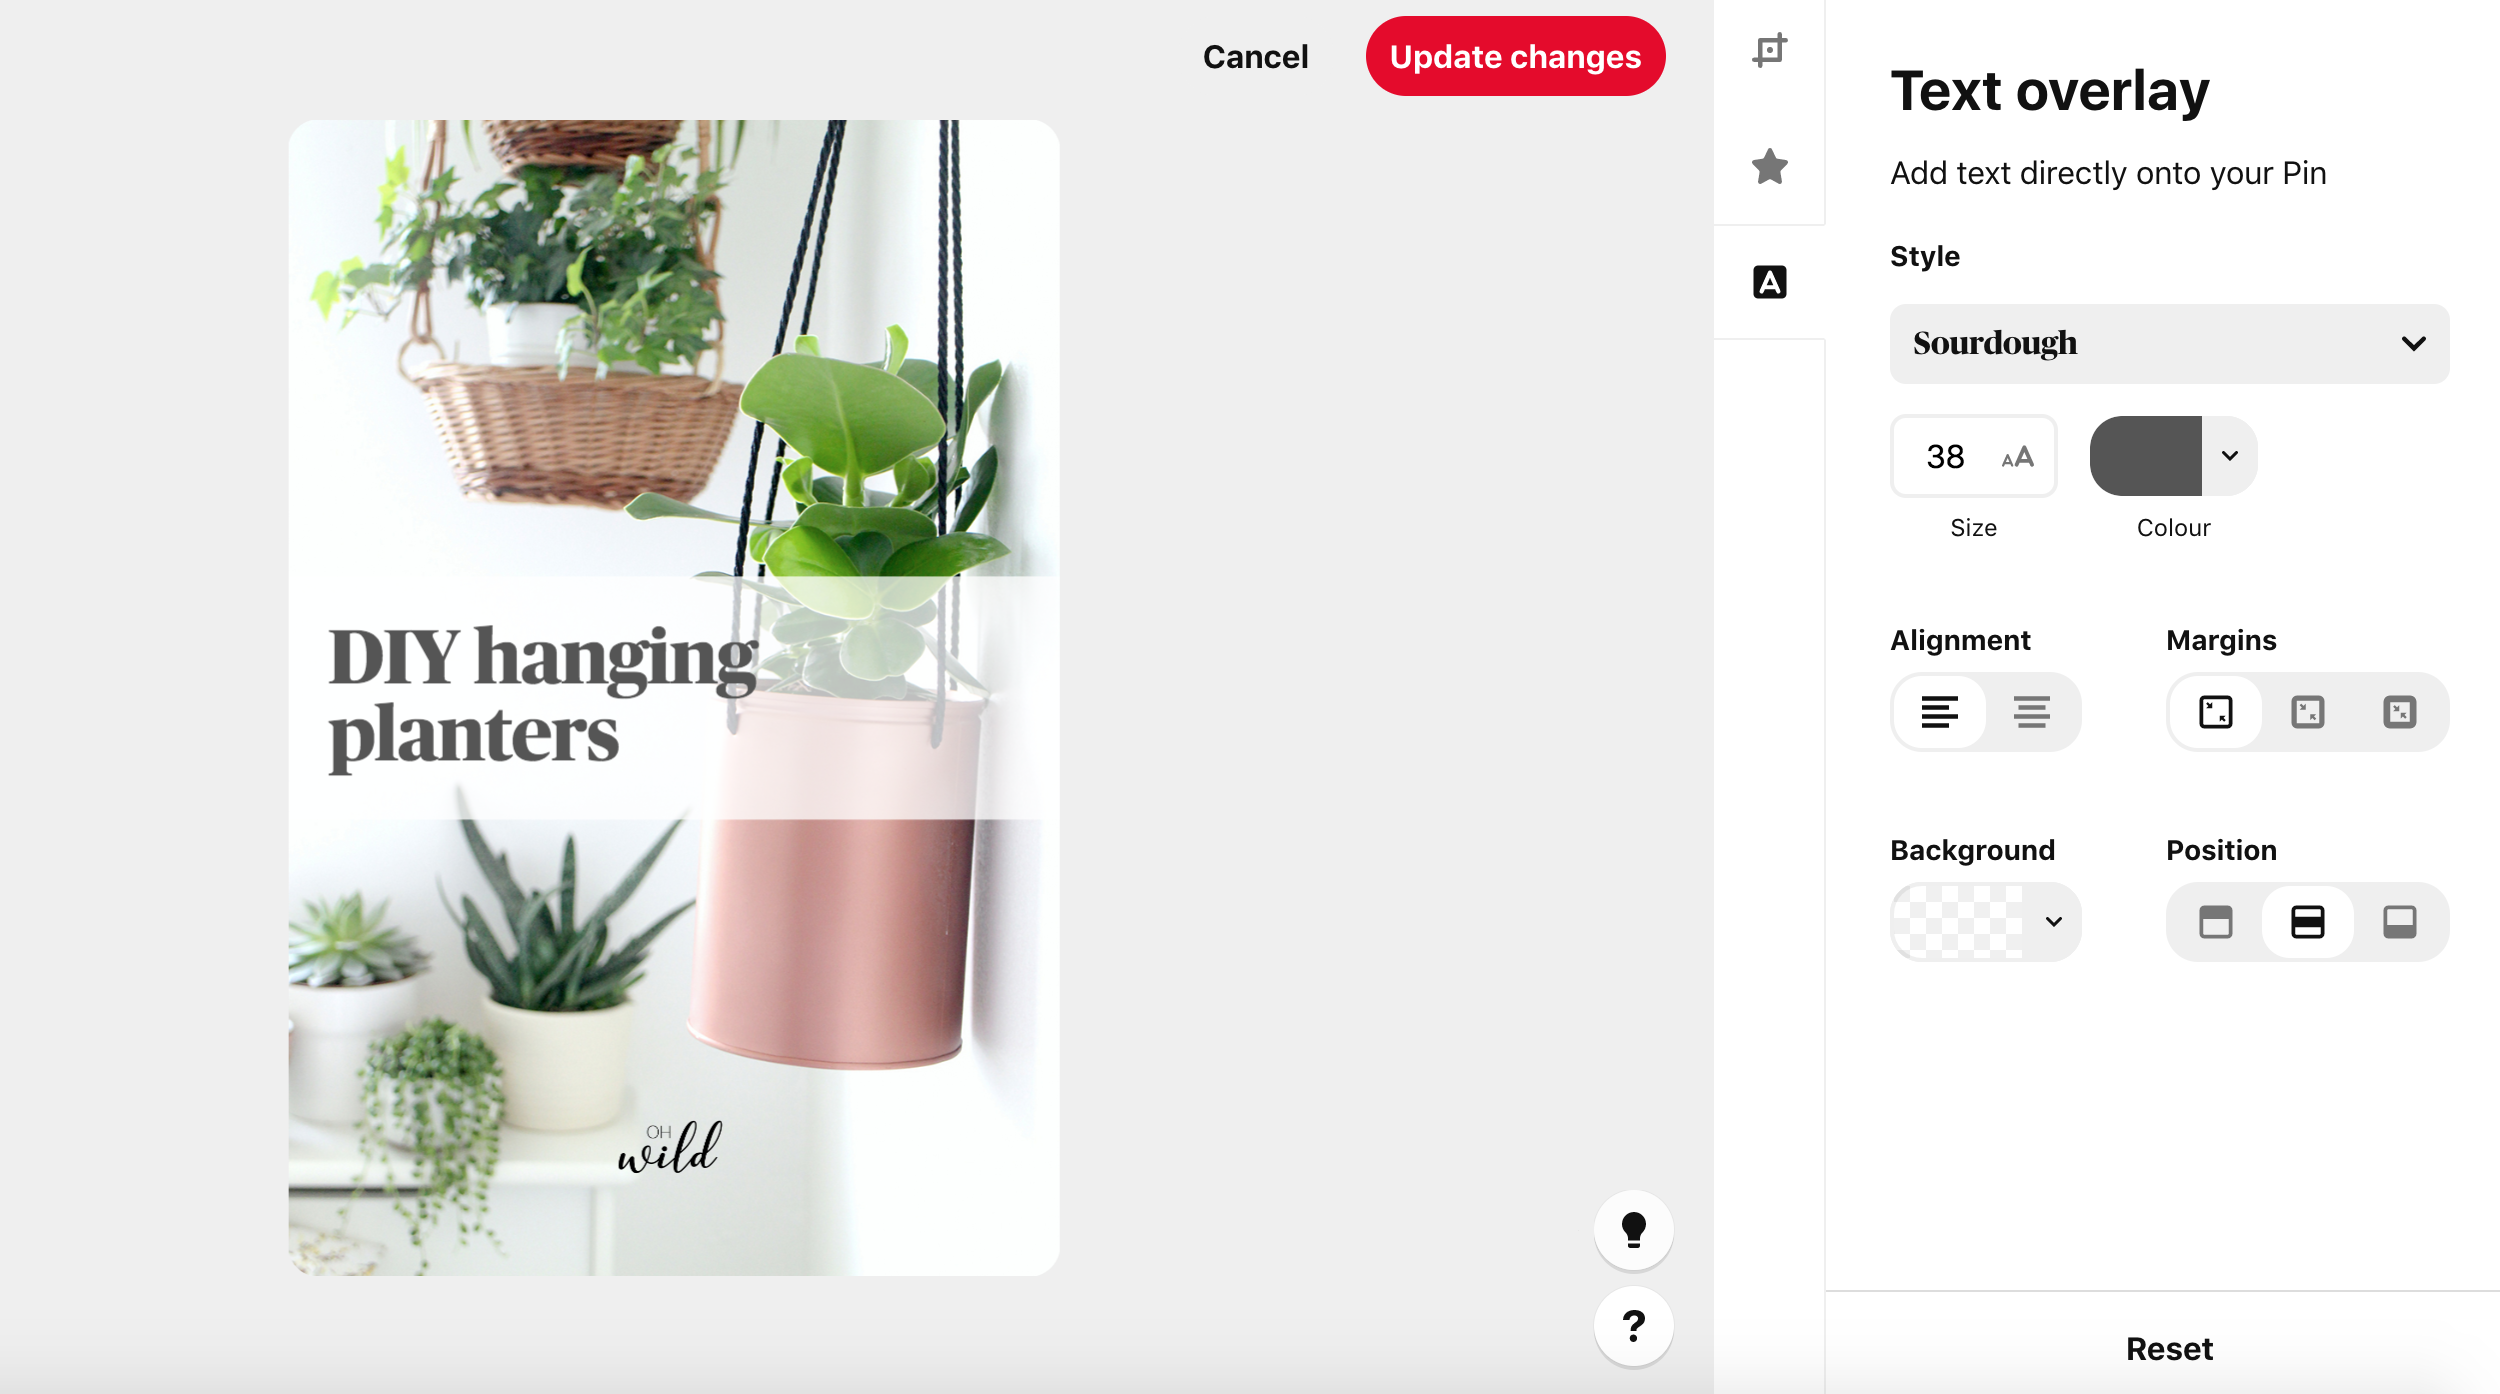Expand the Background colour dropdown

click(x=1985, y=922)
